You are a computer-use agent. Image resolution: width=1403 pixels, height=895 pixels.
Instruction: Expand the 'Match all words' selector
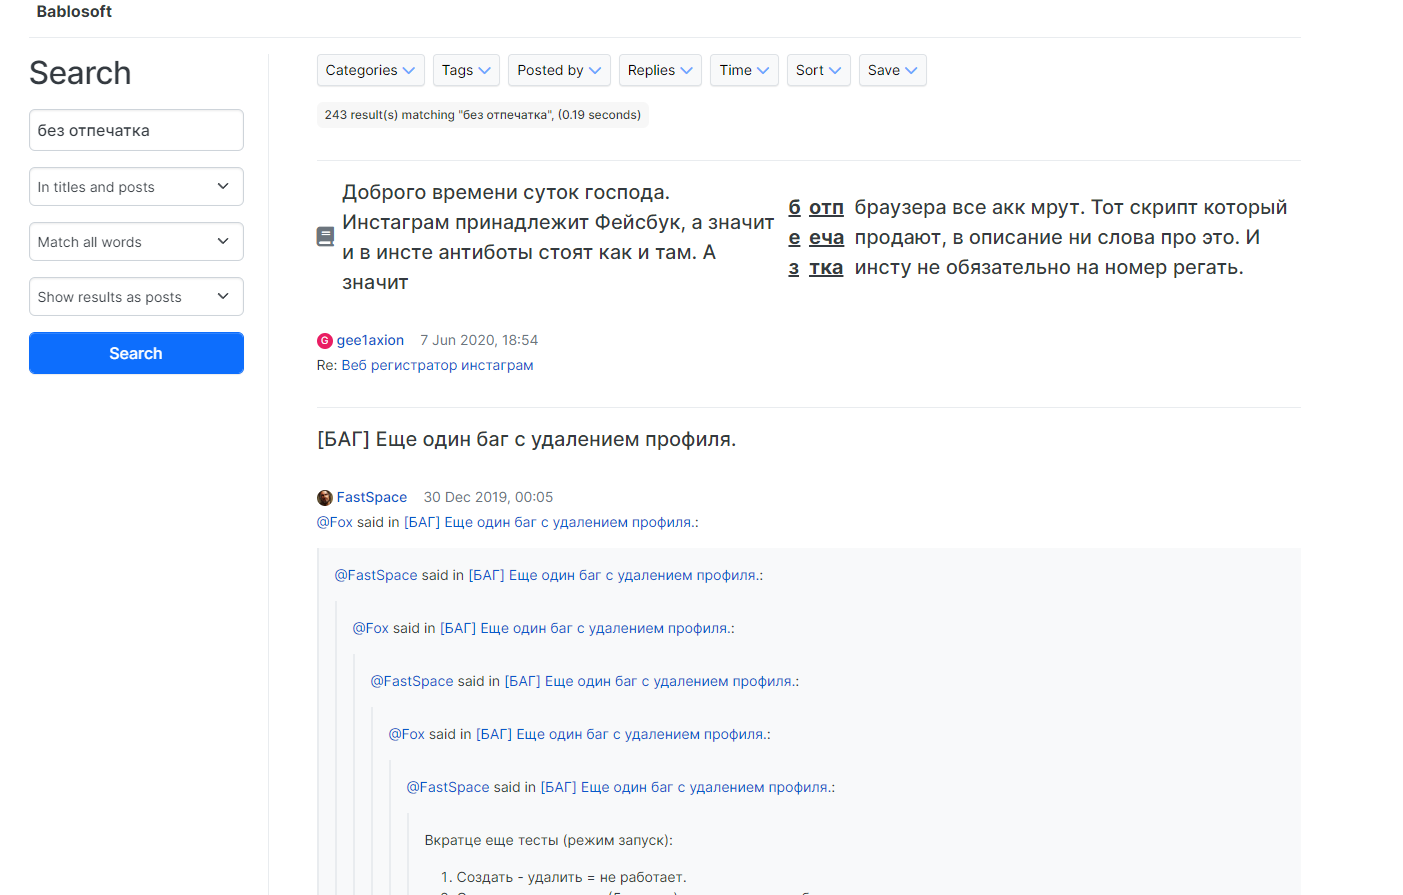click(x=136, y=242)
